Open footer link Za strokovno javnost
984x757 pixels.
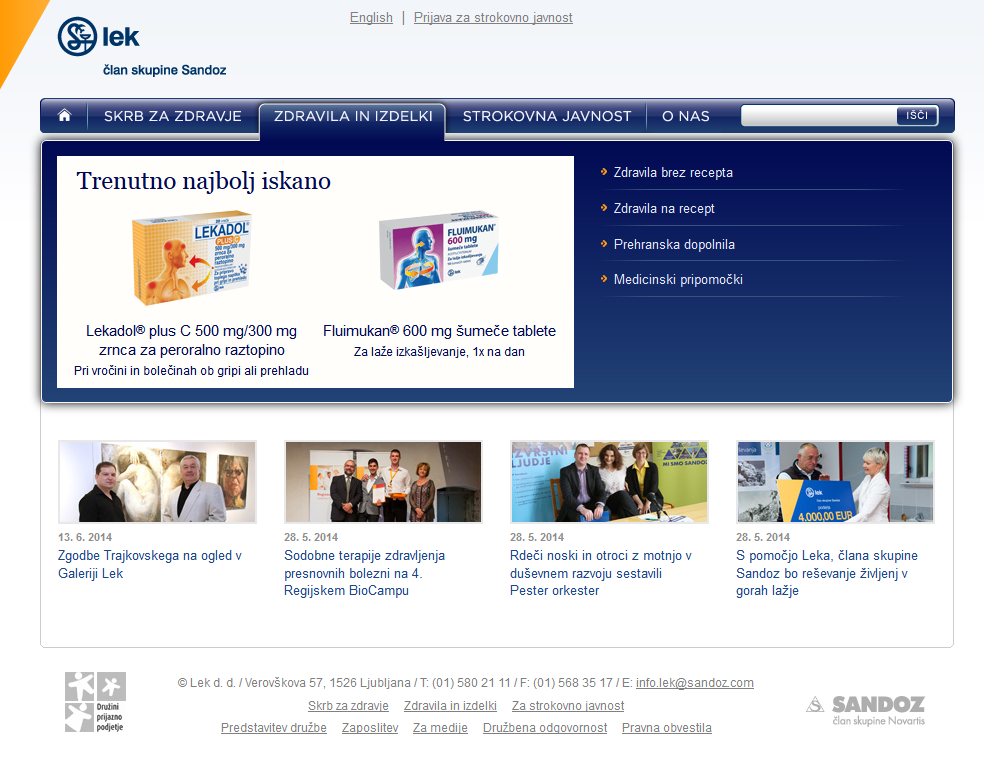pos(568,706)
